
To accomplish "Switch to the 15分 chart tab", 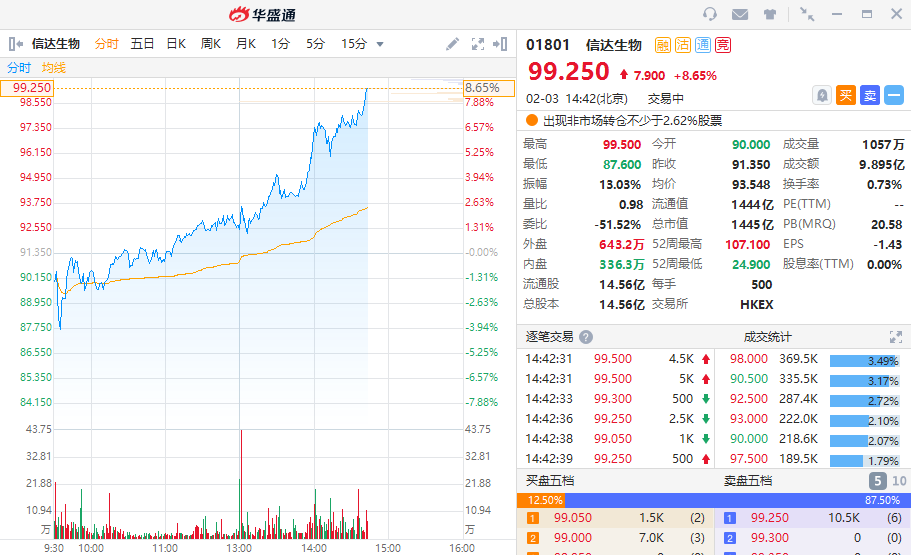I will tap(354, 44).
